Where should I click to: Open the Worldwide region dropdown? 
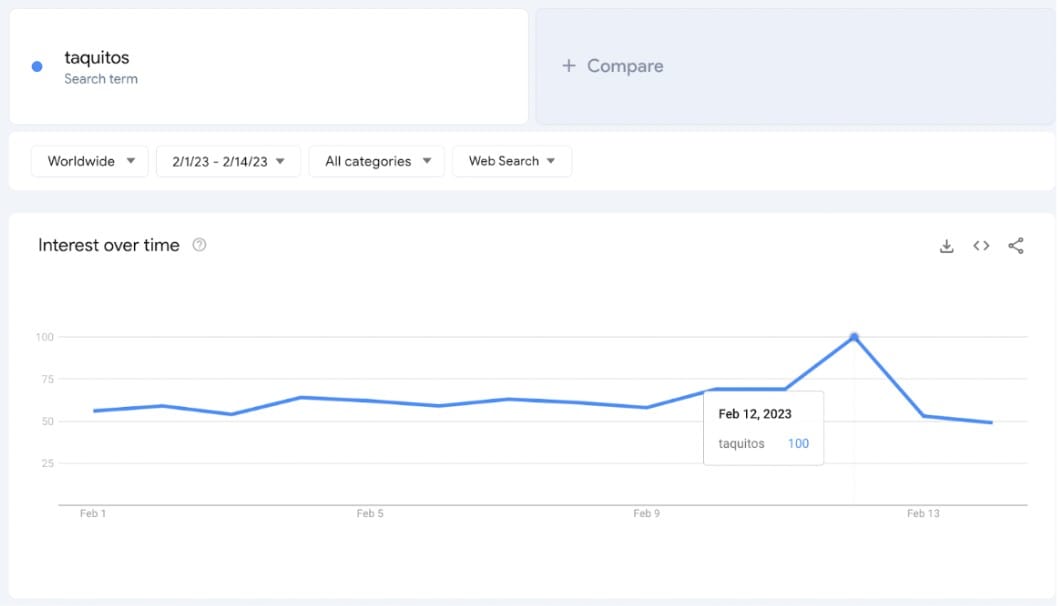pyautogui.click(x=90, y=161)
